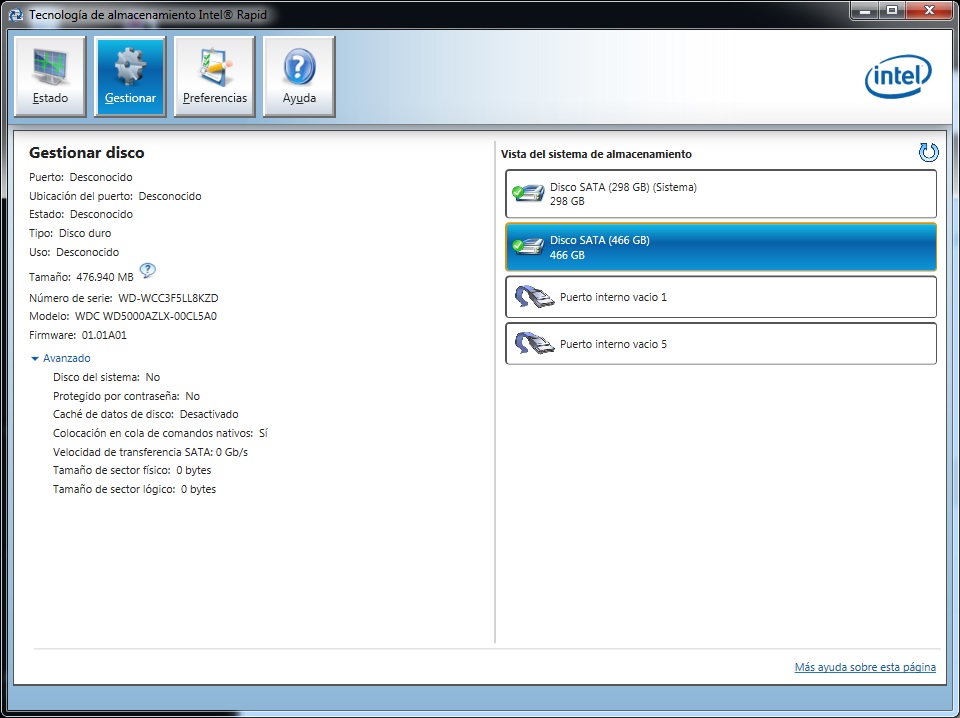Image resolution: width=960 pixels, height=718 pixels.
Task: Click Colocación en cola de comandos nativos
Action: [x=160, y=433]
